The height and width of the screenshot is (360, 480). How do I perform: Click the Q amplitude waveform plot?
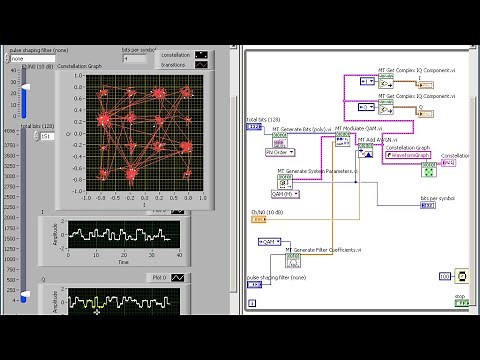pos(124,302)
